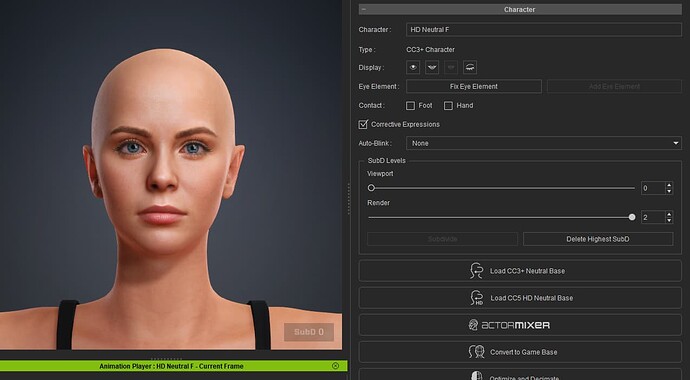This screenshot has height=380, width=690.
Task: Click the Render SubD slider handle
Action: pos(632,217)
